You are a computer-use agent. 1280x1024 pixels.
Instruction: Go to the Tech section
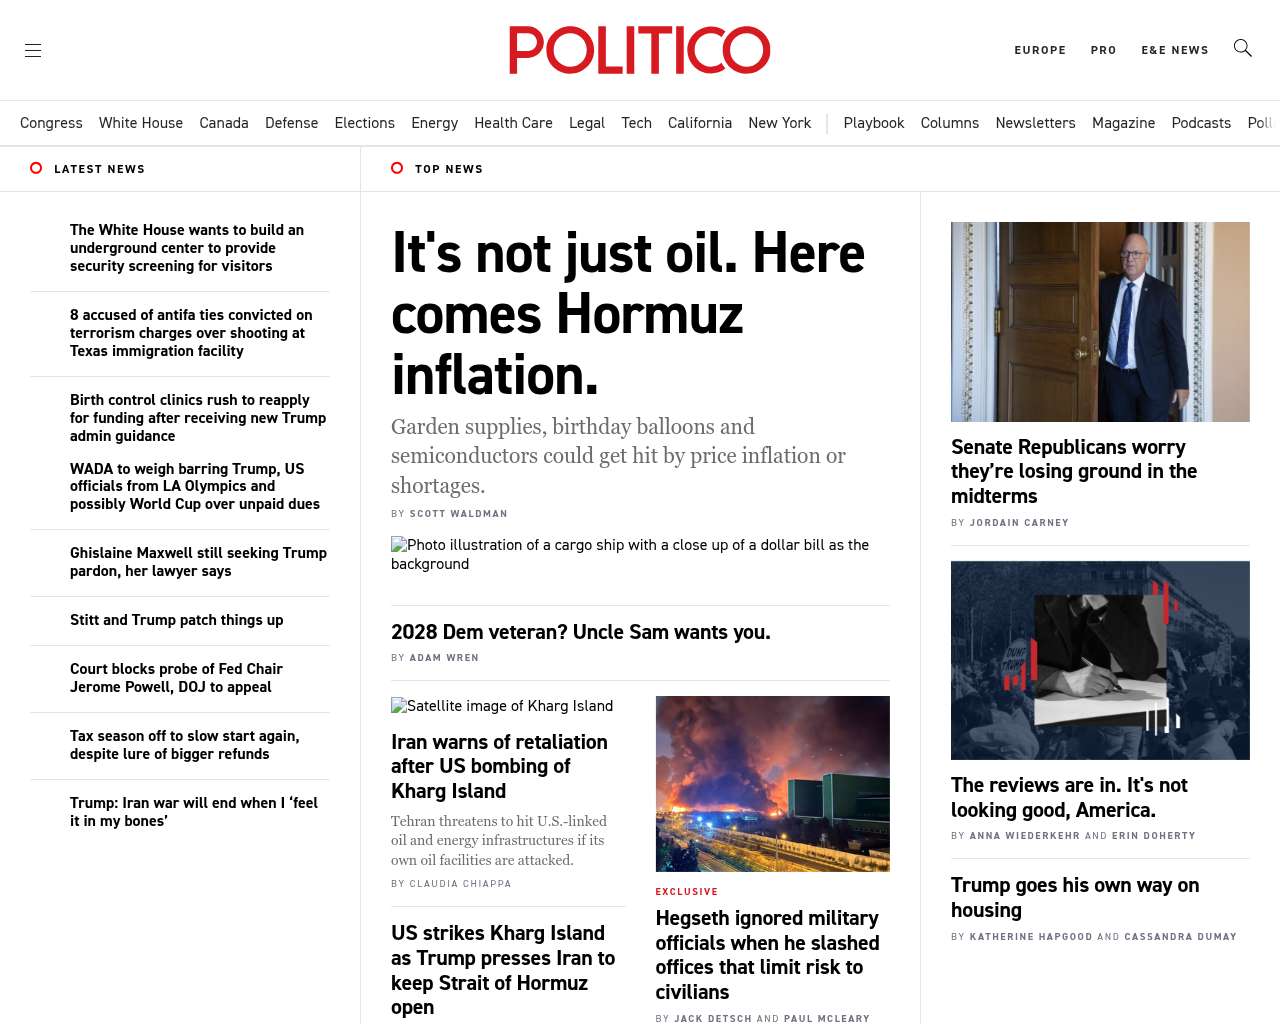[x=636, y=123]
